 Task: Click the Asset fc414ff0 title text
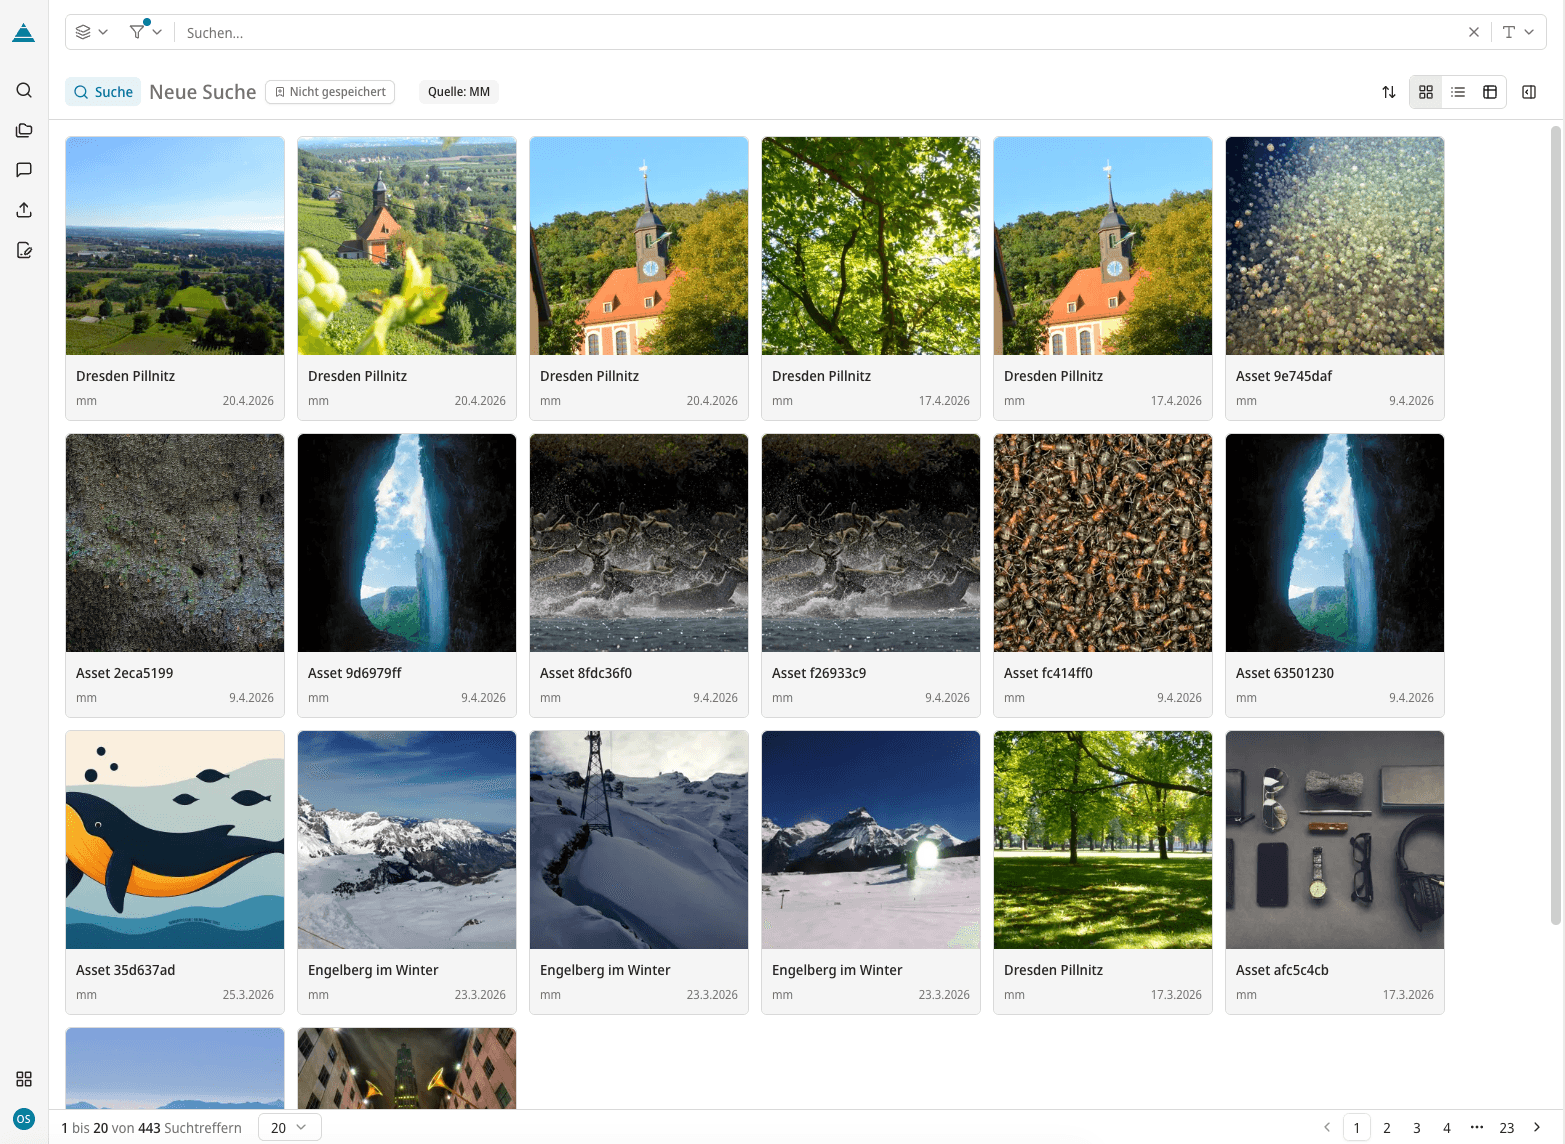pos(1048,673)
